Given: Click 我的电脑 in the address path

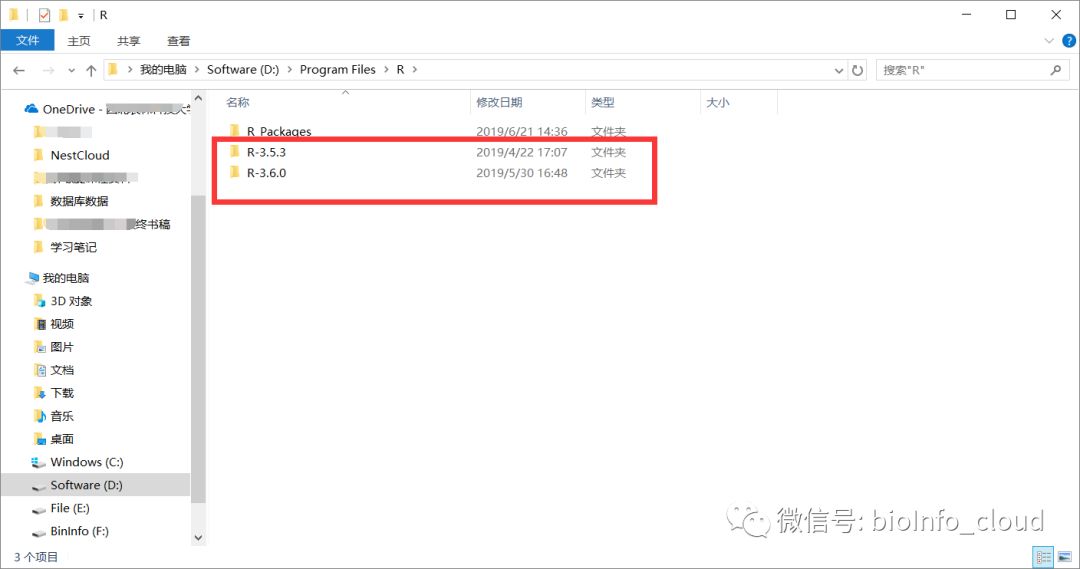Looking at the screenshot, I should 163,70.
